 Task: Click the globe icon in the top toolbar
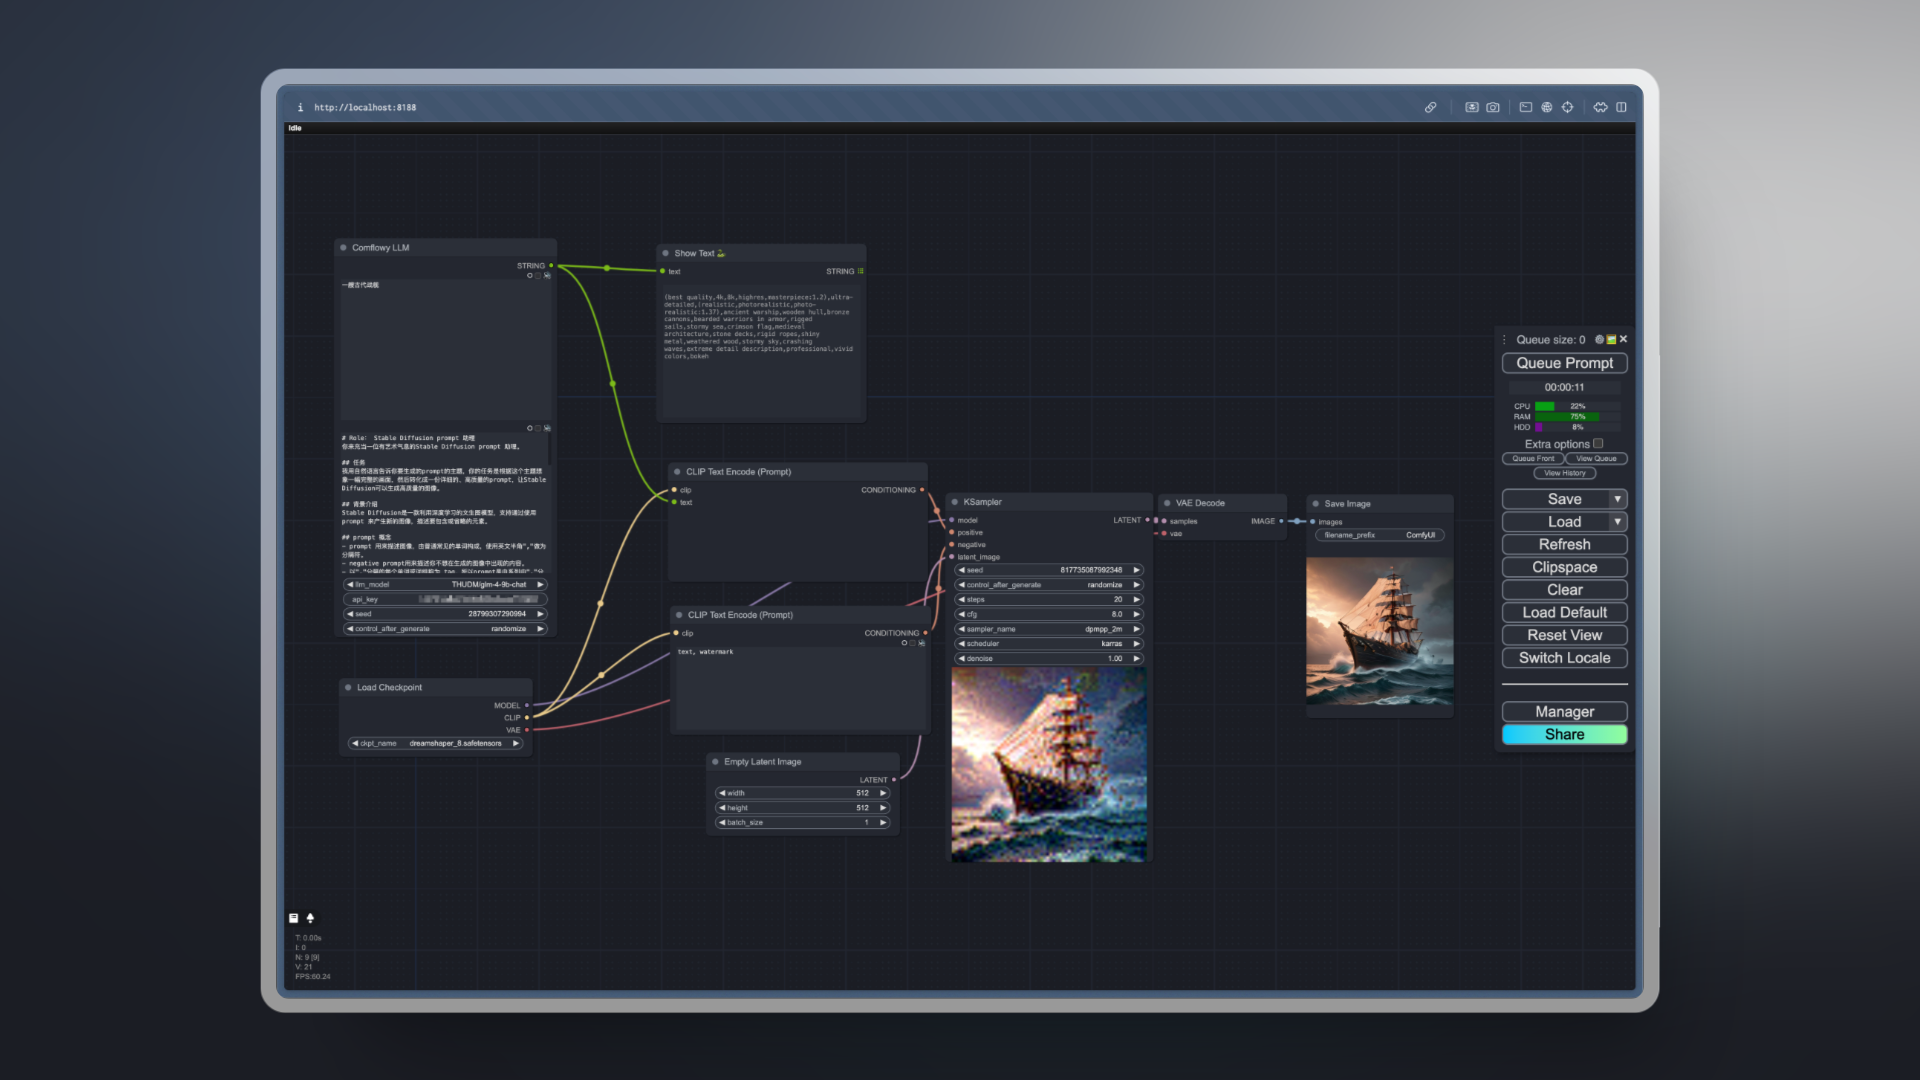[x=1547, y=107]
